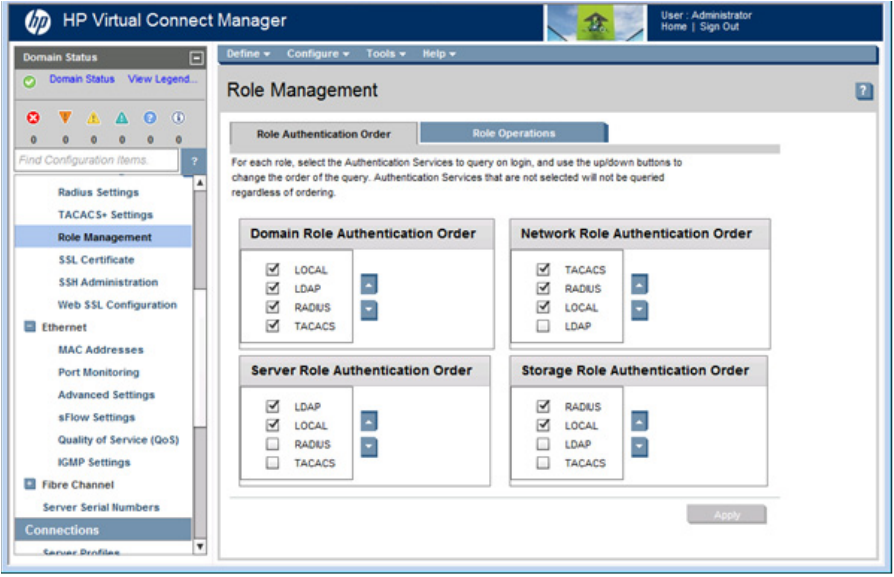Screen dimensions: 894x577
Task: Uncheck RADIUS in Domain Role order
Action: pyautogui.click(x=273, y=307)
